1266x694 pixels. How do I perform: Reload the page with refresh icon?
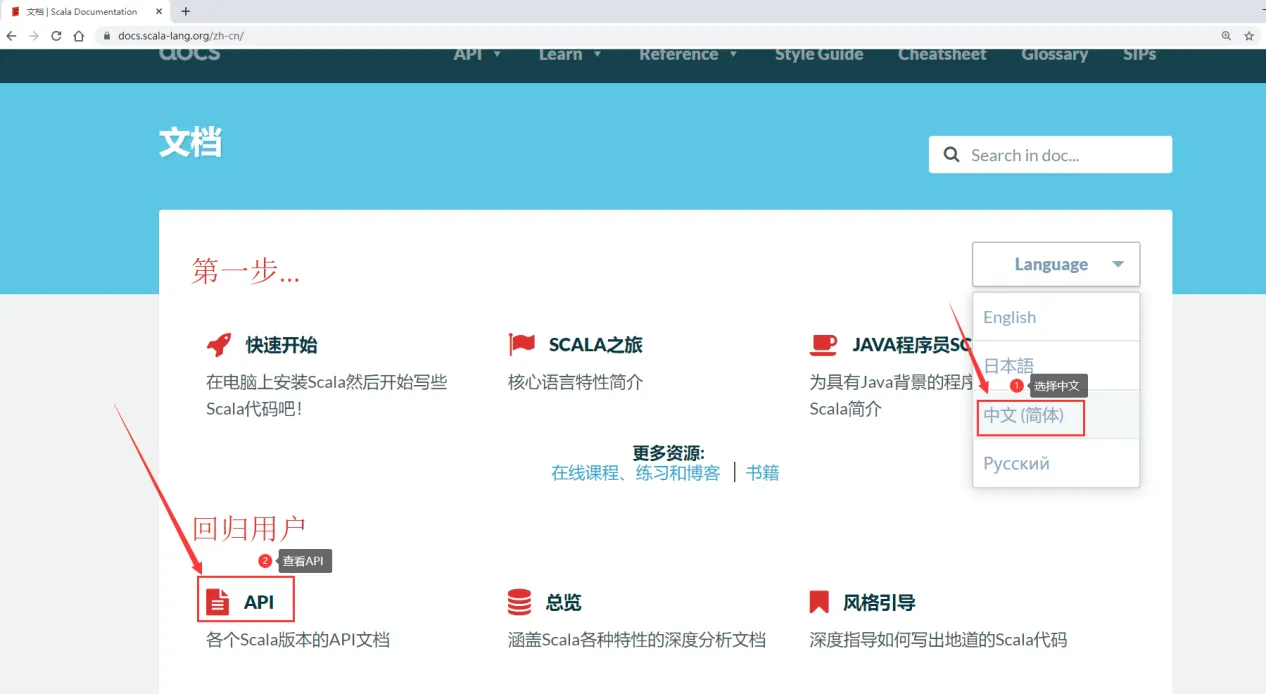56,35
